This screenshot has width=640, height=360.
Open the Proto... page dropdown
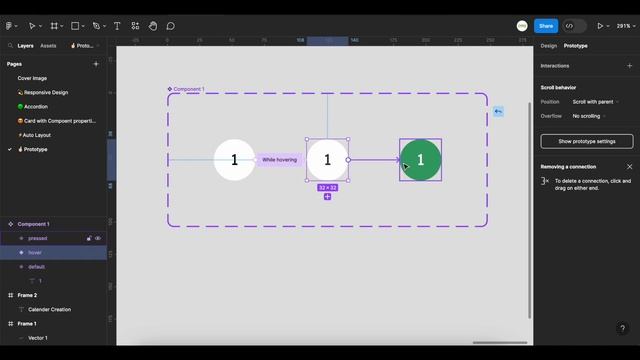84,46
